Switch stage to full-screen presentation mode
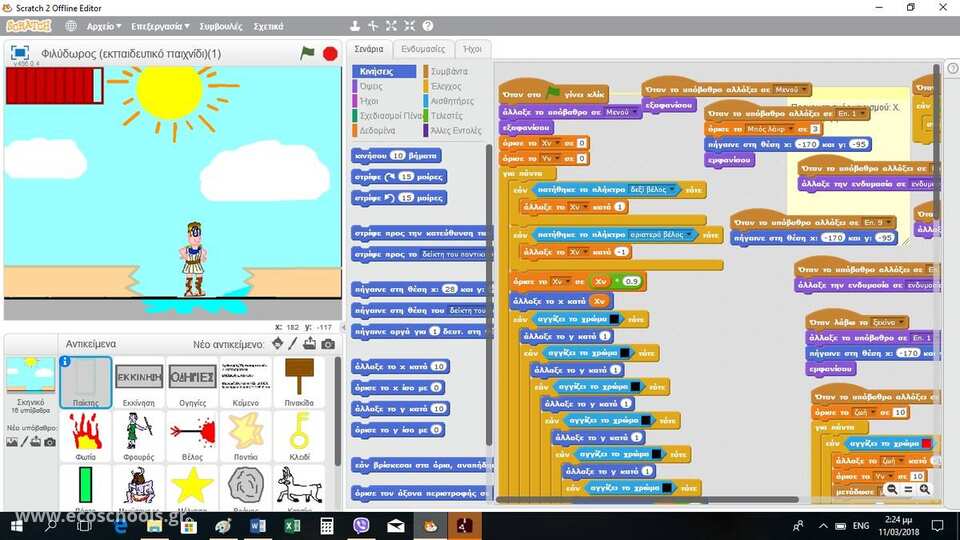 click(x=20, y=53)
